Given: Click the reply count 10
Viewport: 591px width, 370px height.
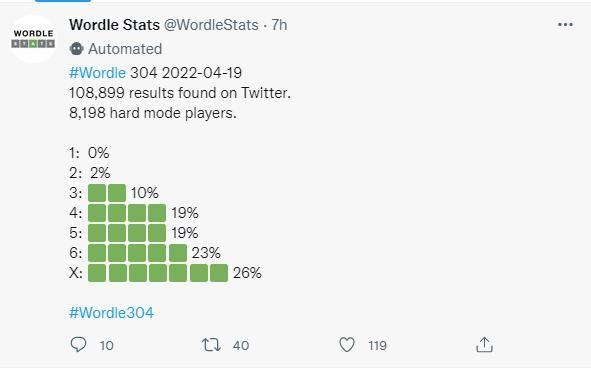Looking at the screenshot, I should coord(107,346).
